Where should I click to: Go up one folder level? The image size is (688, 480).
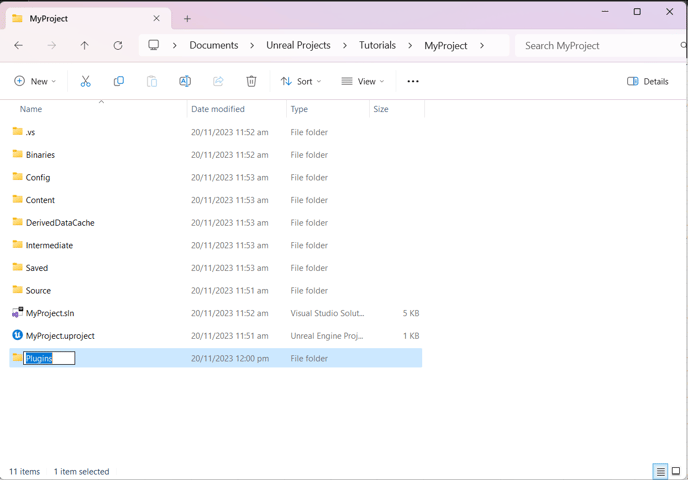pos(85,45)
